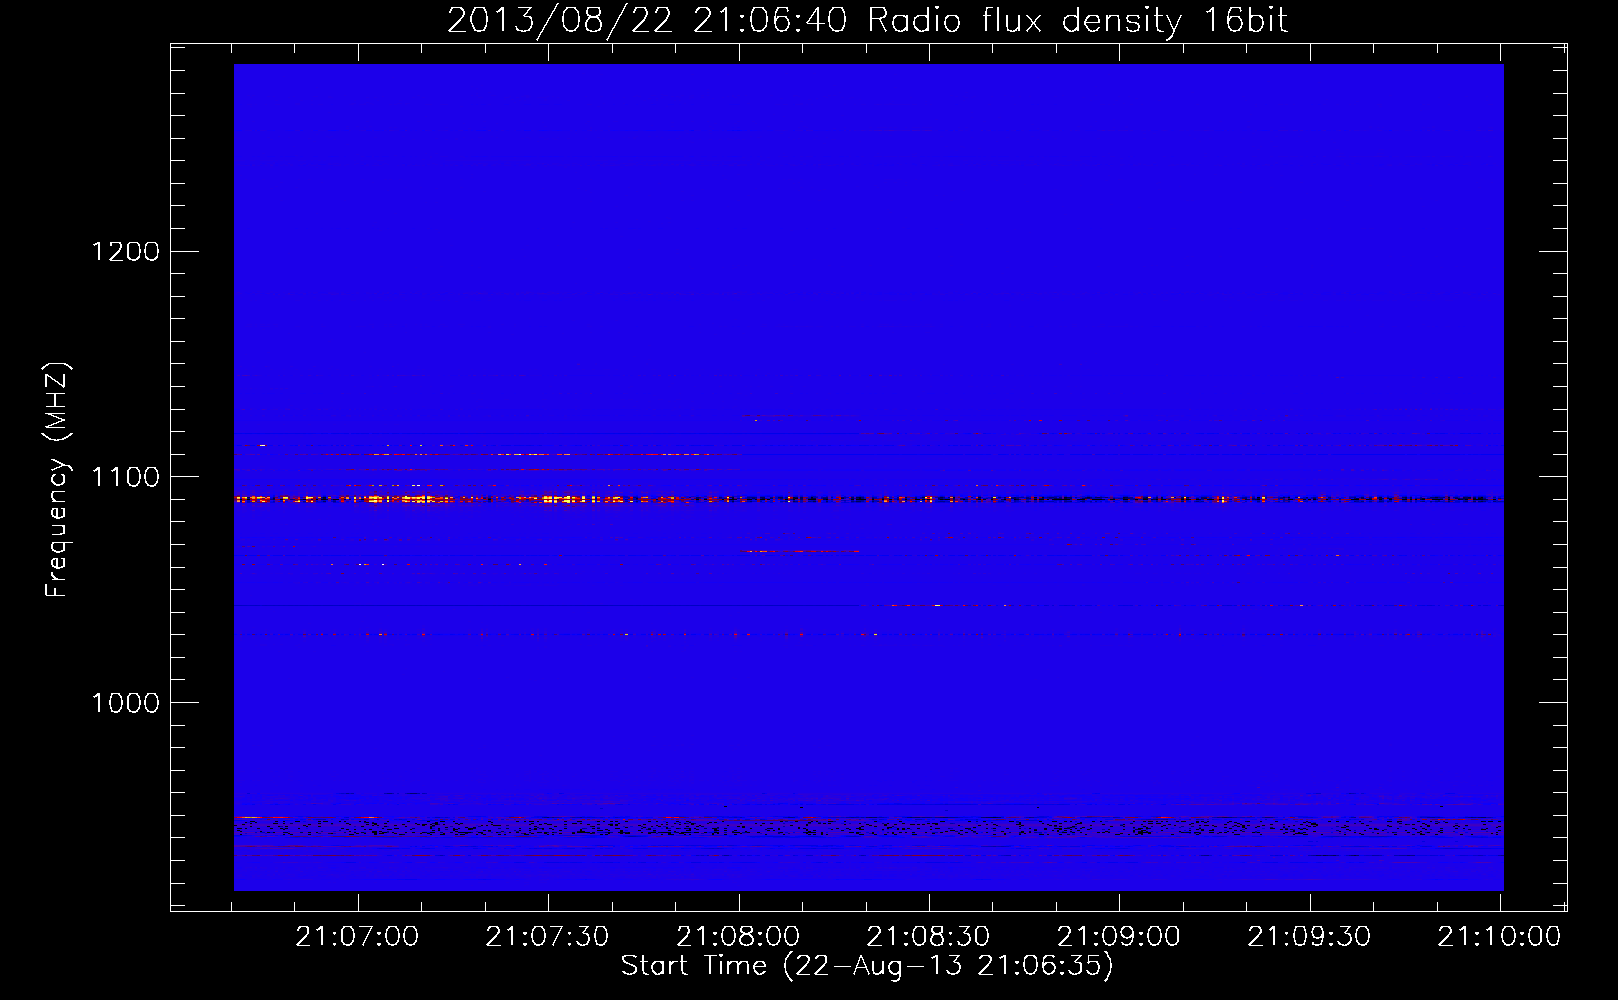Image resolution: width=1618 pixels, height=1000 pixels.
Task: Click the 21:09:30 time tick label
Action: (1309, 937)
